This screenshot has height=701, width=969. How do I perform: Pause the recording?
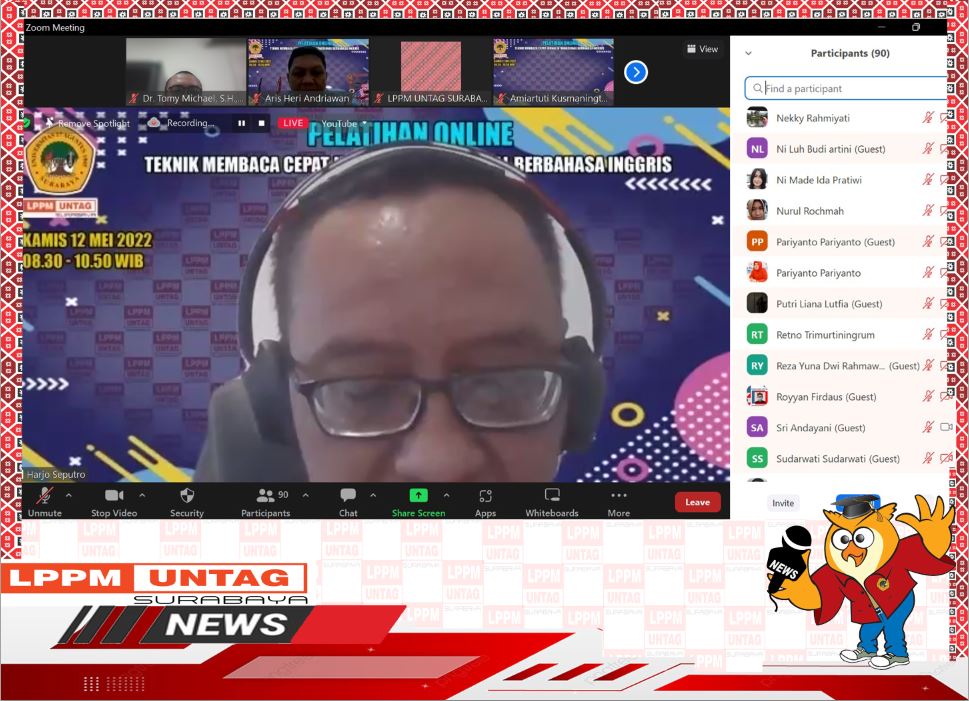(242, 123)
